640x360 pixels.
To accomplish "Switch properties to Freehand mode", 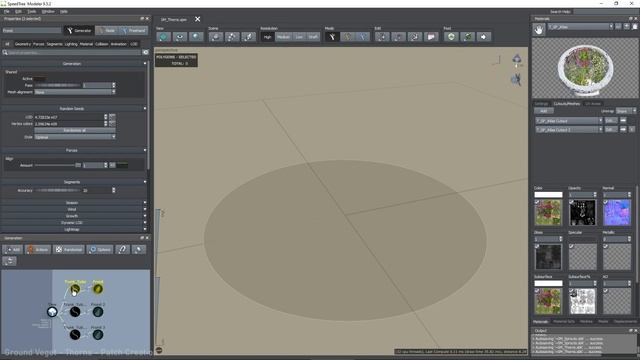I will click(133, 30).
